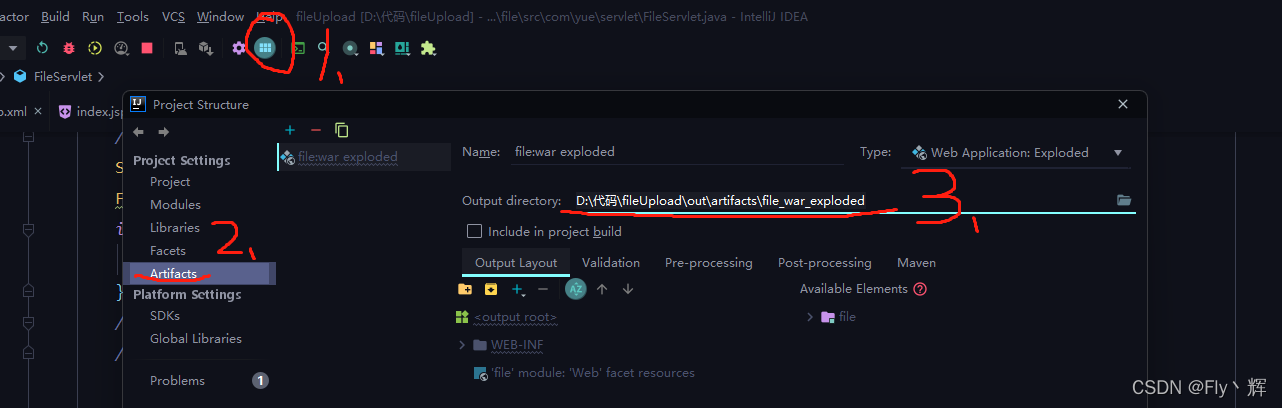
Task: Open the artifact Type dropdown
Action: tap(1016, 153)
